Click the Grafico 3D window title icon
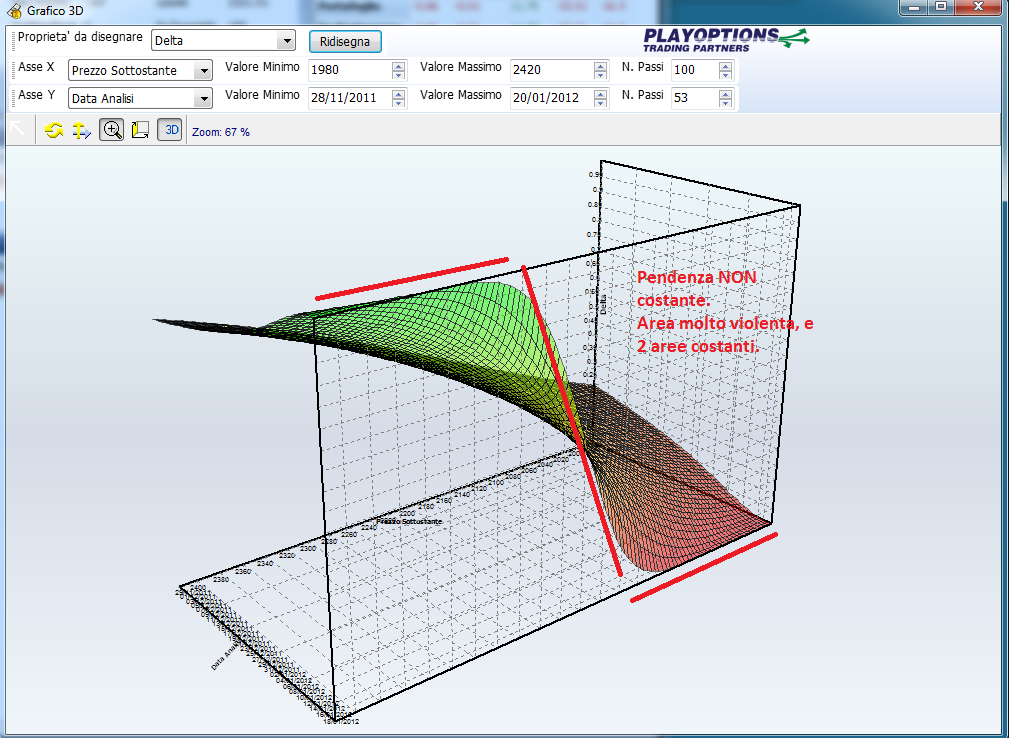Screen dimensions: 1009x738 click(x=14, y=10)
